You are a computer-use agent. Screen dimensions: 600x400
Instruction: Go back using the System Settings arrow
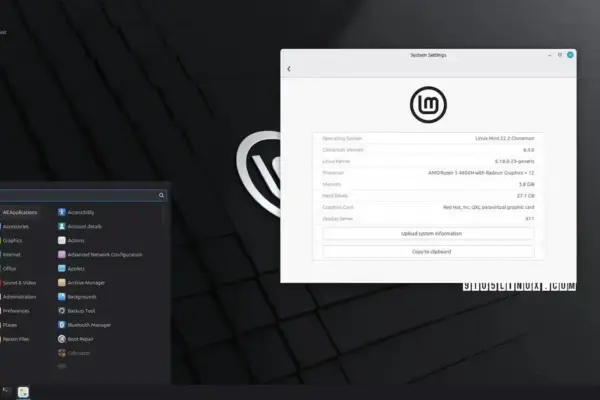point(289,69)
